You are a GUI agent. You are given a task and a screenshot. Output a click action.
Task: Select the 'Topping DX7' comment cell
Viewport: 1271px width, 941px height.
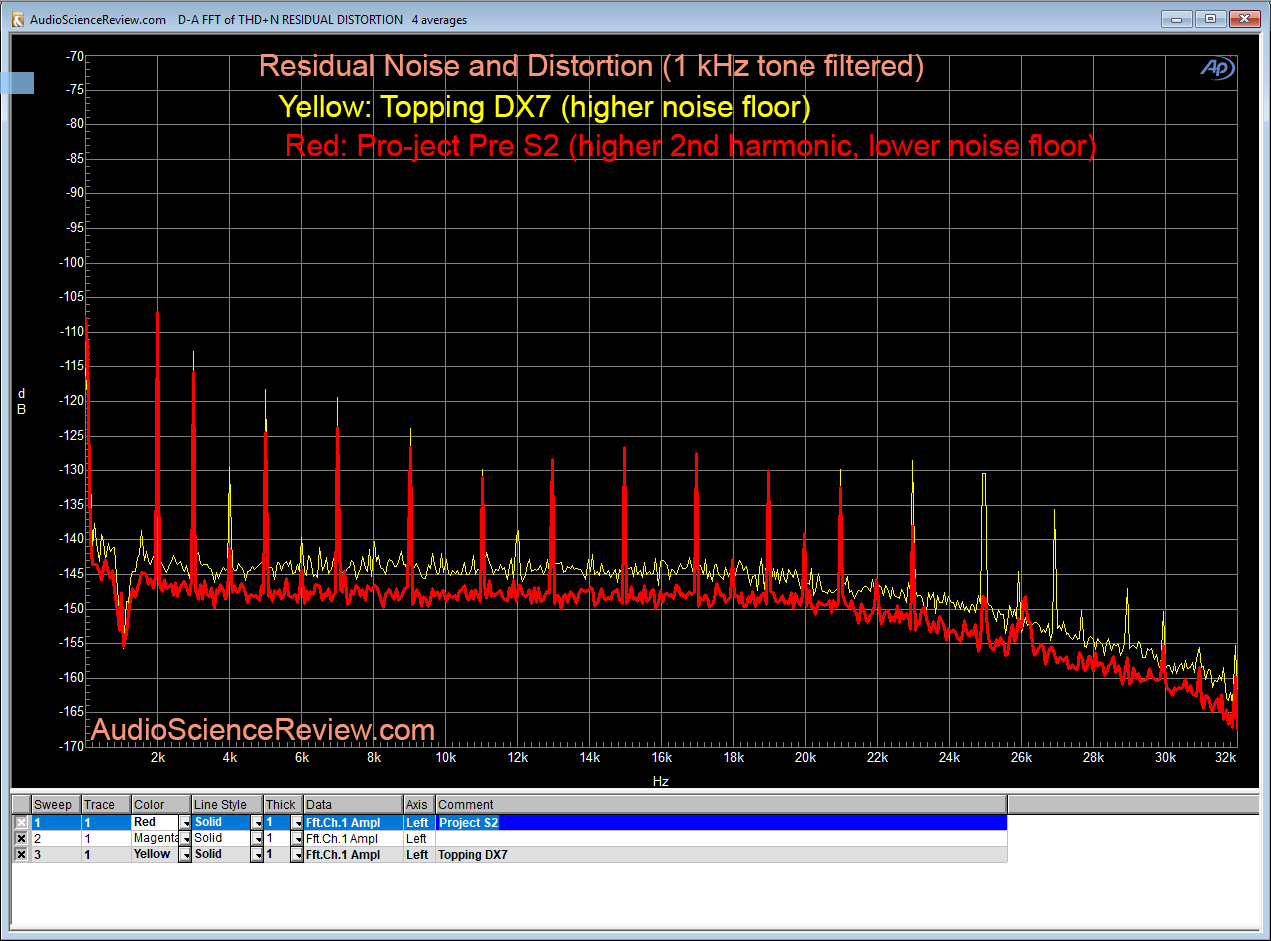pos(721,854)
